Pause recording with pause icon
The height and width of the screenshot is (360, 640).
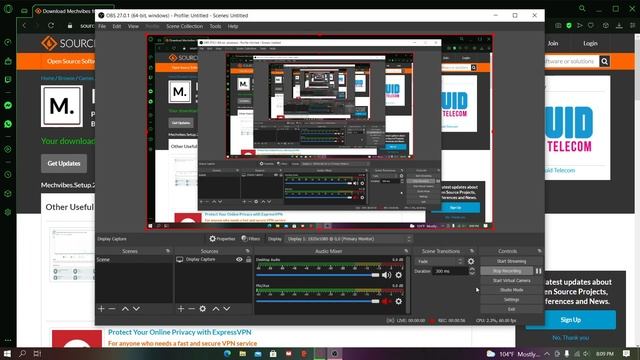coord(538,271)
